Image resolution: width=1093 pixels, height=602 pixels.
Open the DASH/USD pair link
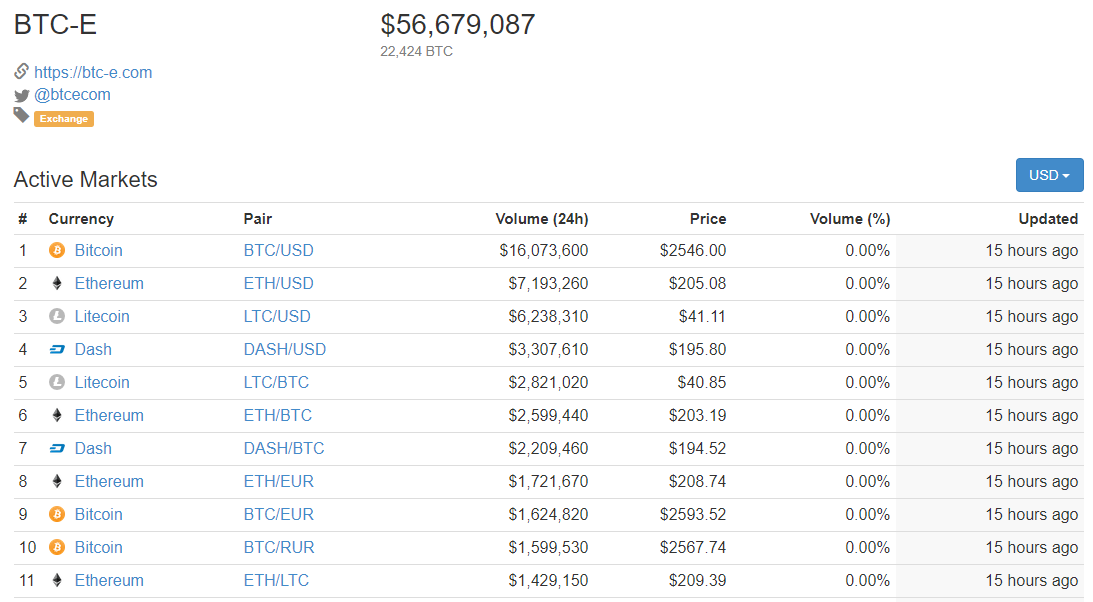click(x=284, y=349)
